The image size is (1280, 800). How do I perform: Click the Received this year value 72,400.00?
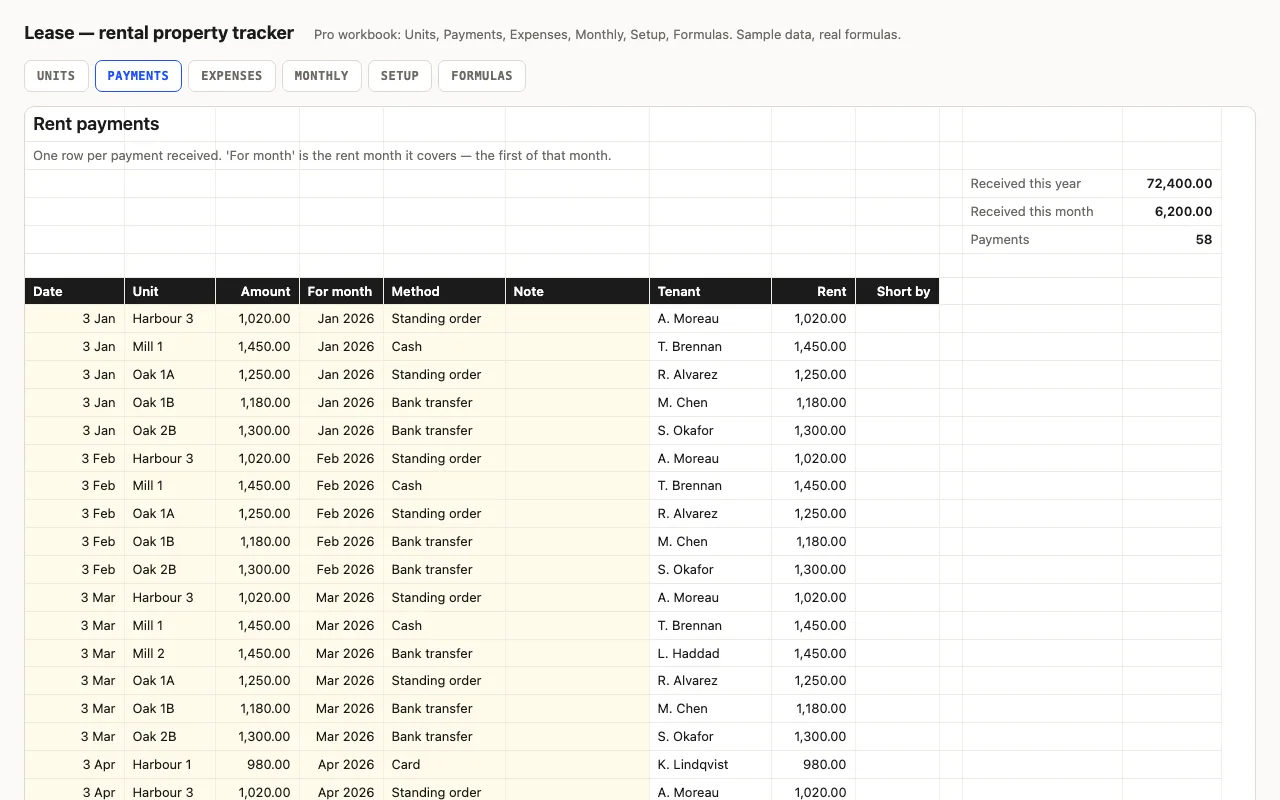[1180, 184]
